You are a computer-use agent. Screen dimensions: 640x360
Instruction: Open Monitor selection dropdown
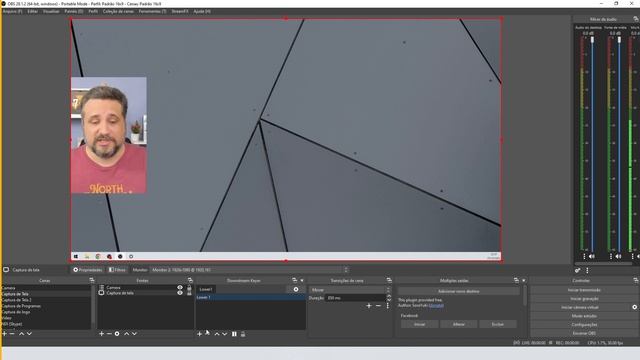click(249, 270)
